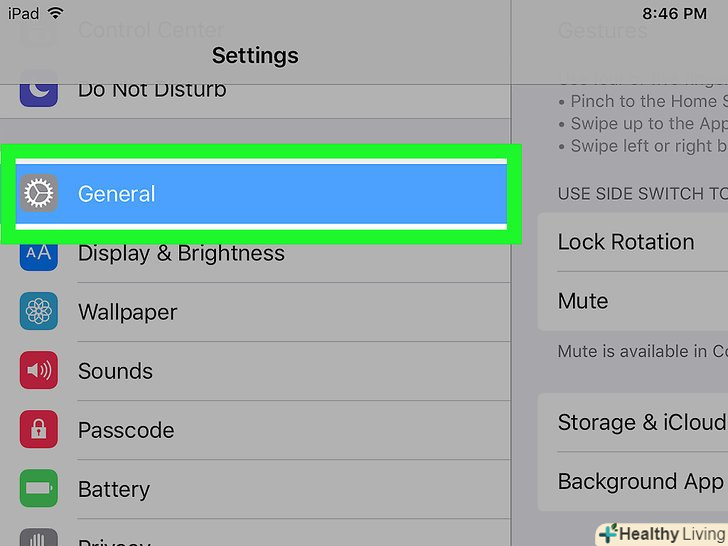Screen dimensions: 728x546
Task: Tap the Sounds speaker icon
Action: pyautogui.click(x=39, y=371)
